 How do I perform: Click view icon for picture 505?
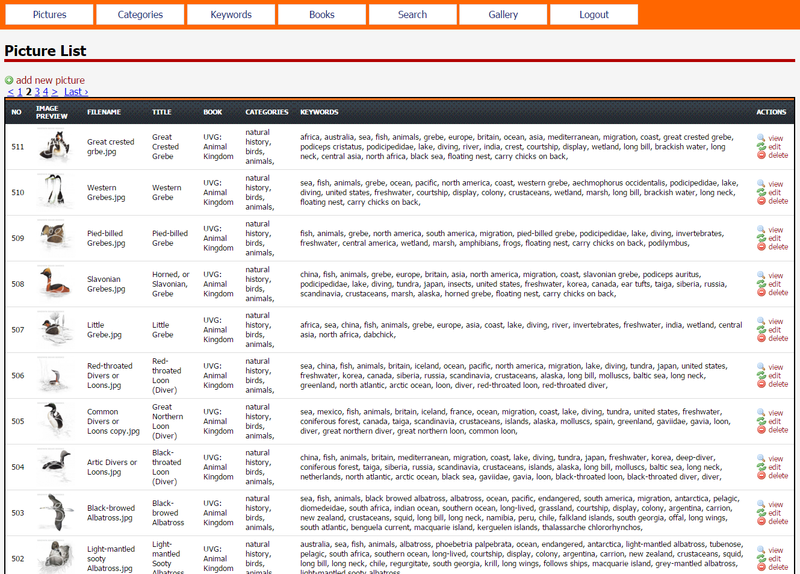pyautogui.click(x=761, y=413)
